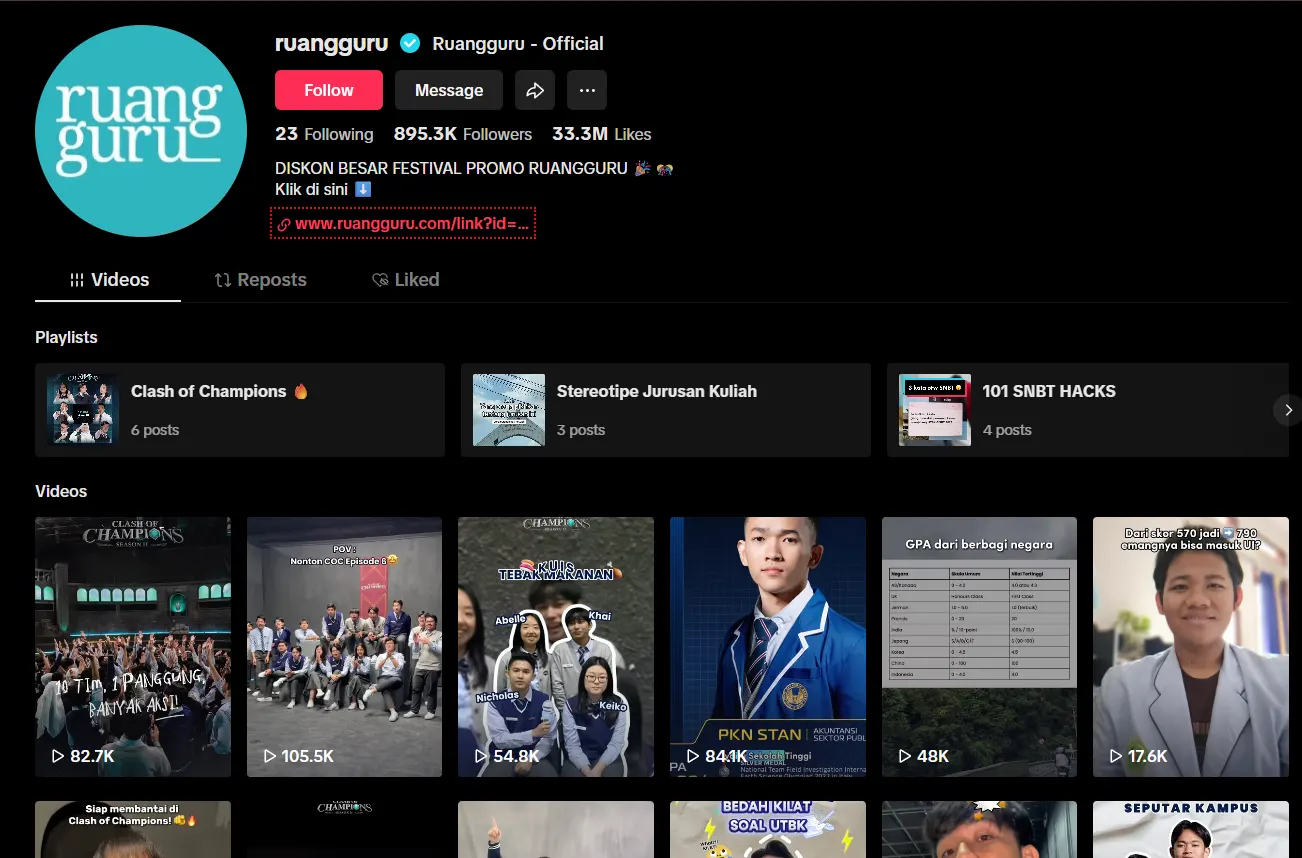Image resolution: width=1302 pixels, height=858 pixels.
Task: Click the 895.3K Followers count
Action: [463, 134]
